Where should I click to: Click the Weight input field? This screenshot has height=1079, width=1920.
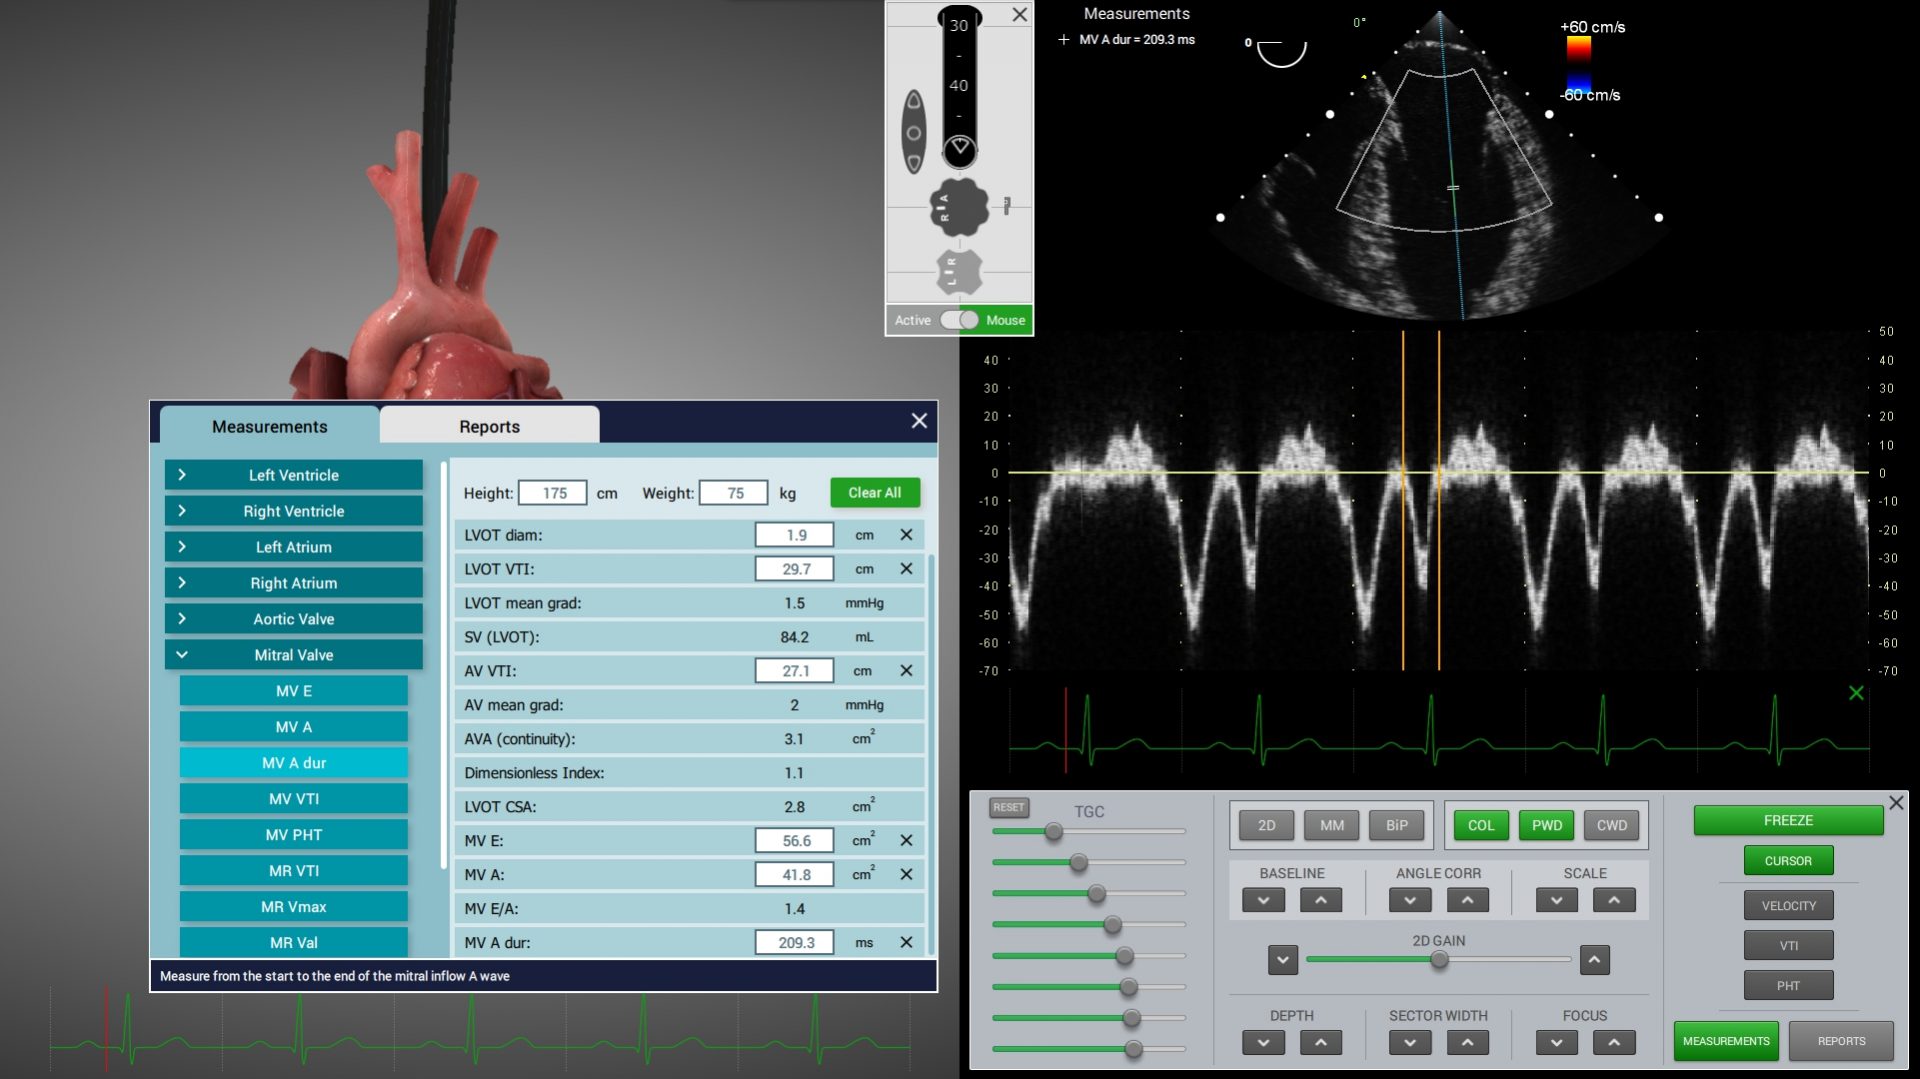(x=734, y=493)
